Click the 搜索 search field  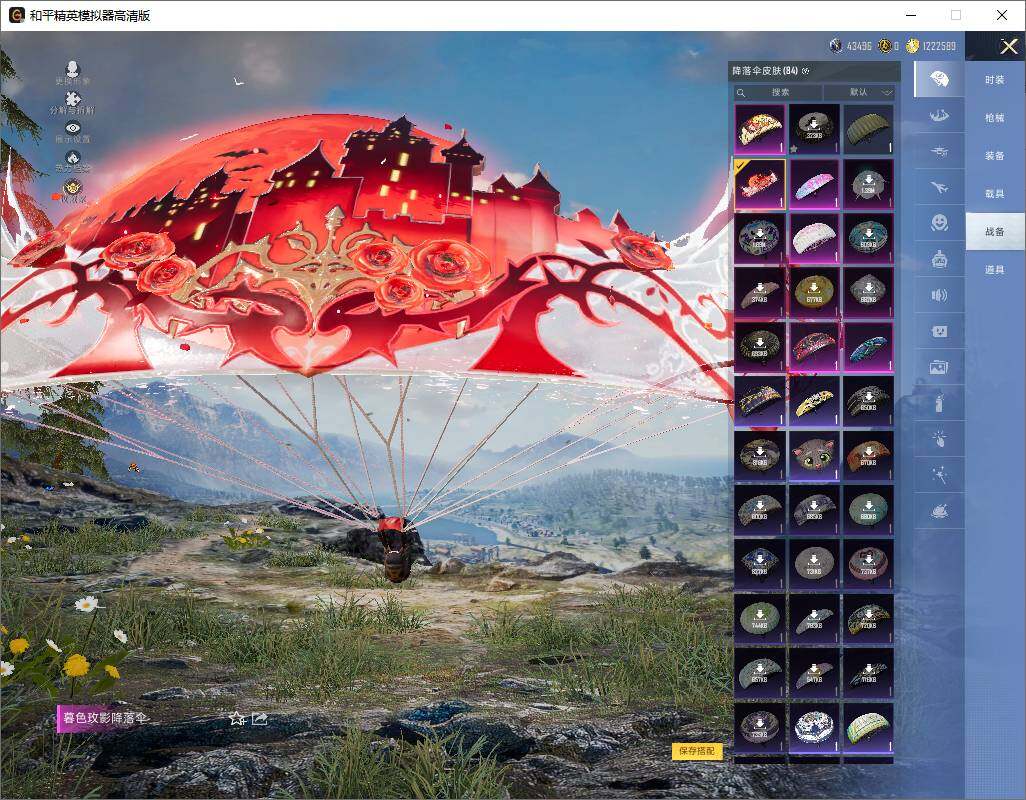click(x=777, y=92)
